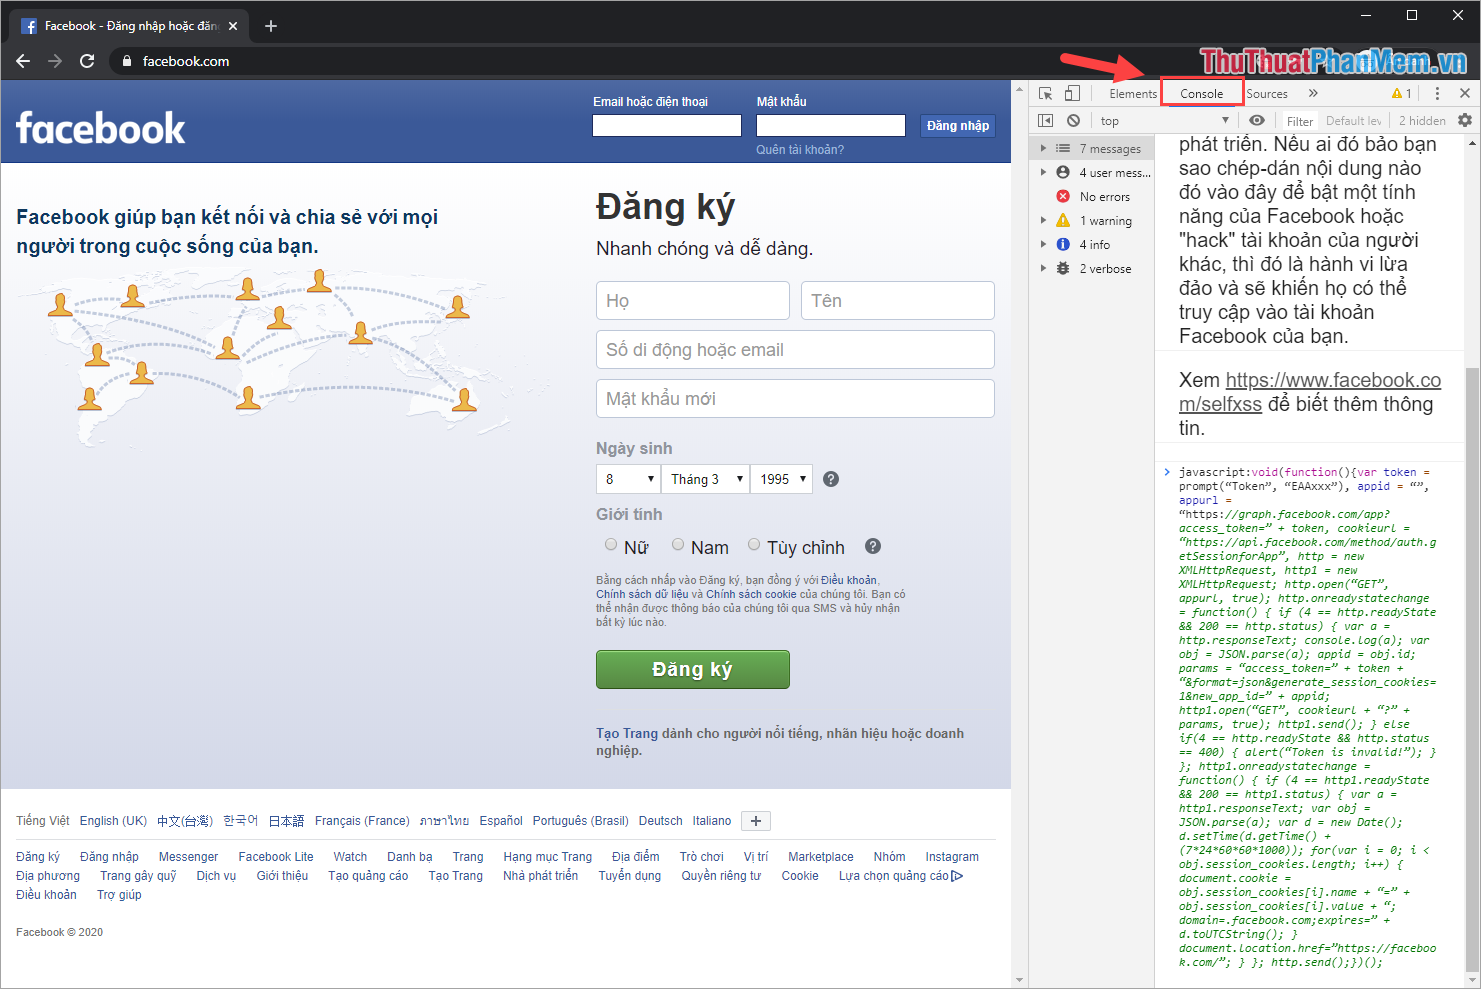Choose the Tùy chỉnh gender option
Viewport: 1481px width, 989px height.
click(x=753, y=545)
